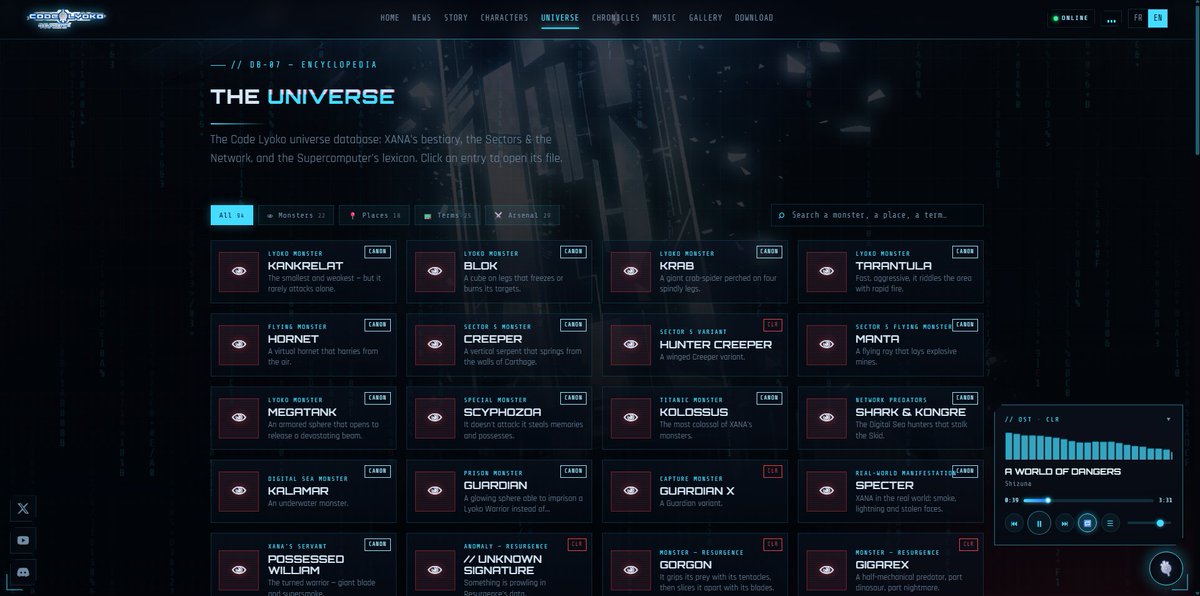Switch site language to French
Screen dimensions: 1200x596
click(1138, 18)
